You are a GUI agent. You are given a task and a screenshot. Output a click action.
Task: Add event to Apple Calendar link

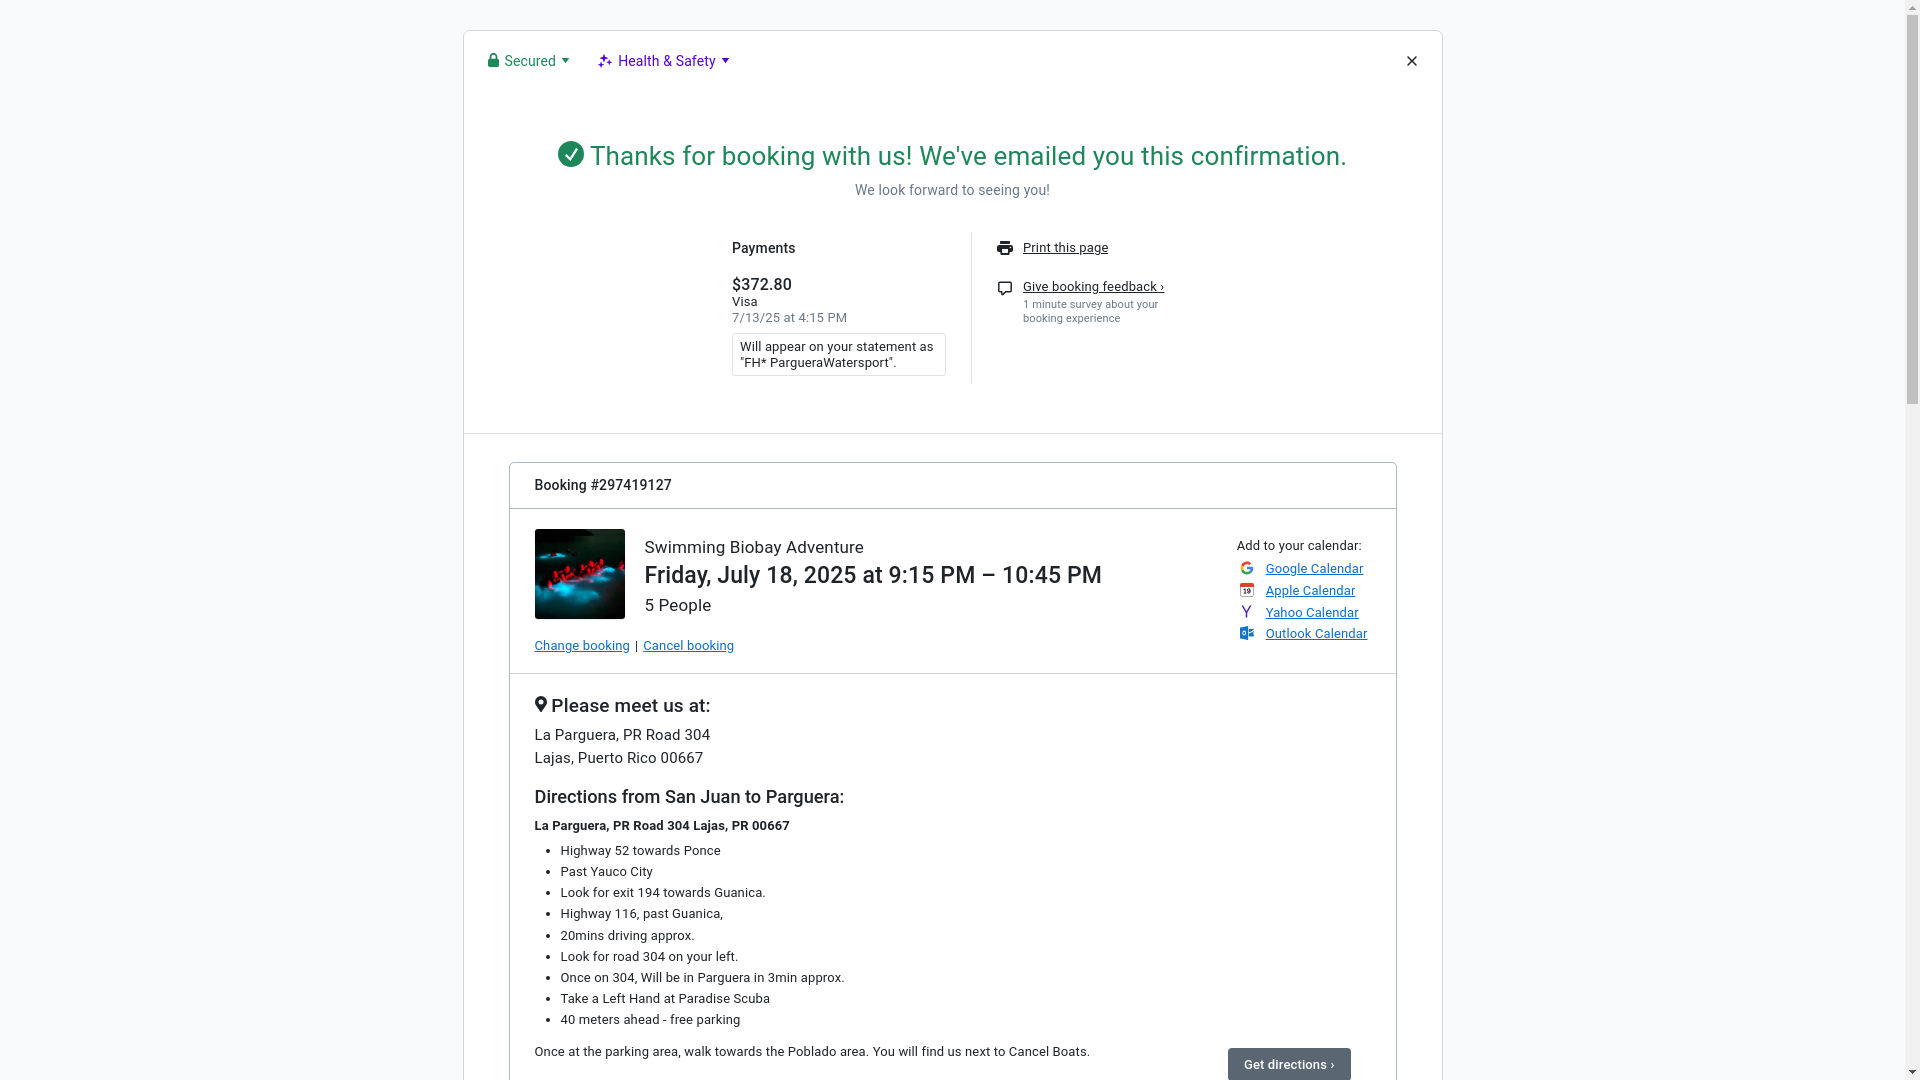pos(1310,591)
